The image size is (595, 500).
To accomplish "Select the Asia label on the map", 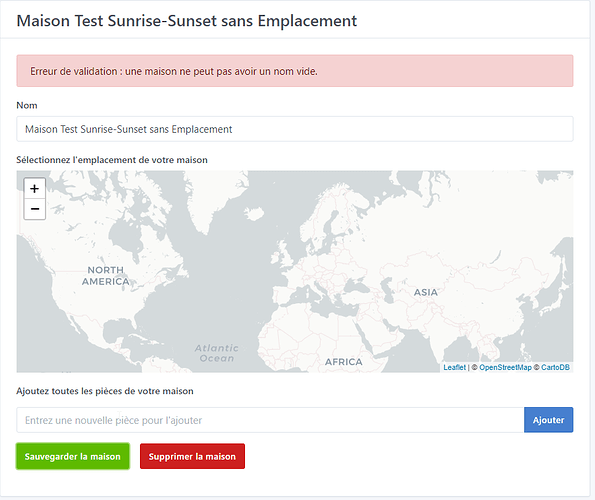I will coord(425,292).
